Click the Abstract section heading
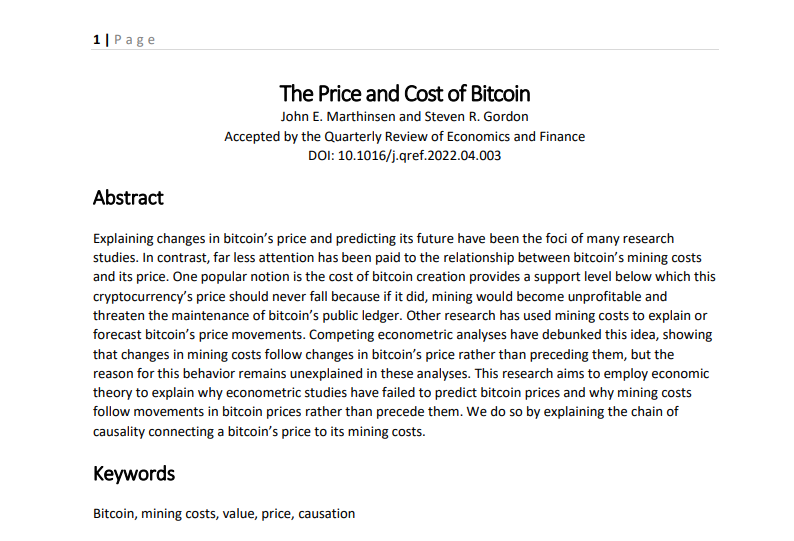 128,198
